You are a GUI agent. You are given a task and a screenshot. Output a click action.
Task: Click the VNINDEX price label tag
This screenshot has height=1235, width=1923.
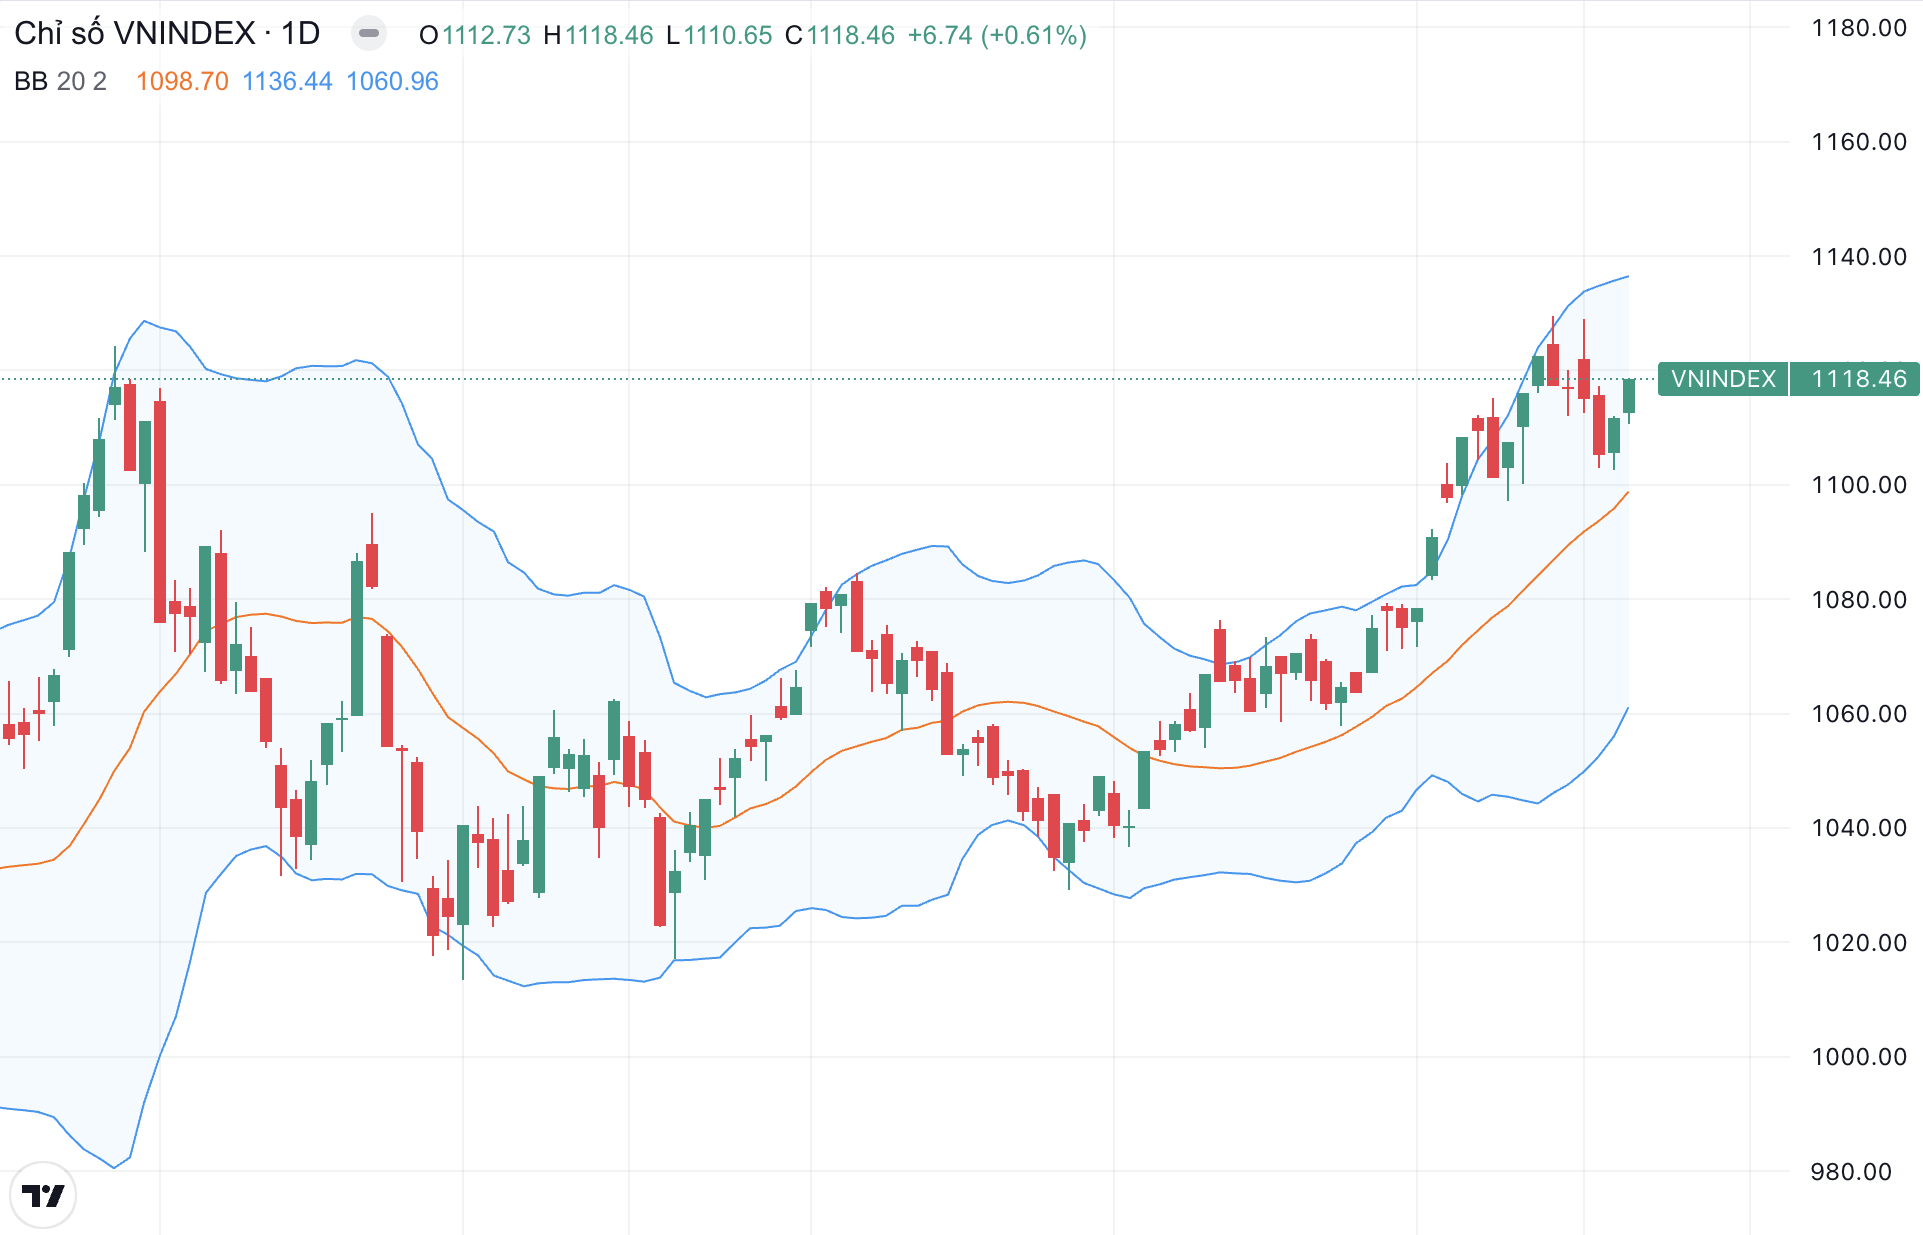point(1723,379)
